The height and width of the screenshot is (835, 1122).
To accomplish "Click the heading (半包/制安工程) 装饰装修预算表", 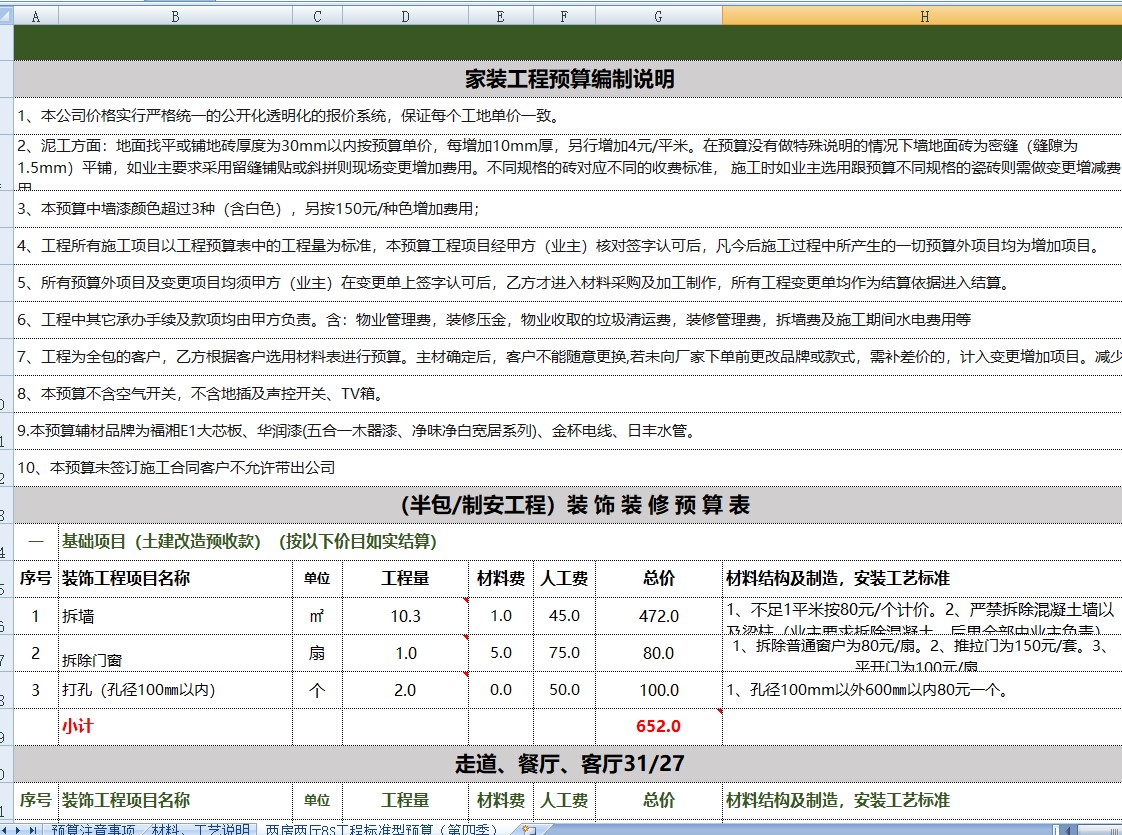I will click(575, 505).
